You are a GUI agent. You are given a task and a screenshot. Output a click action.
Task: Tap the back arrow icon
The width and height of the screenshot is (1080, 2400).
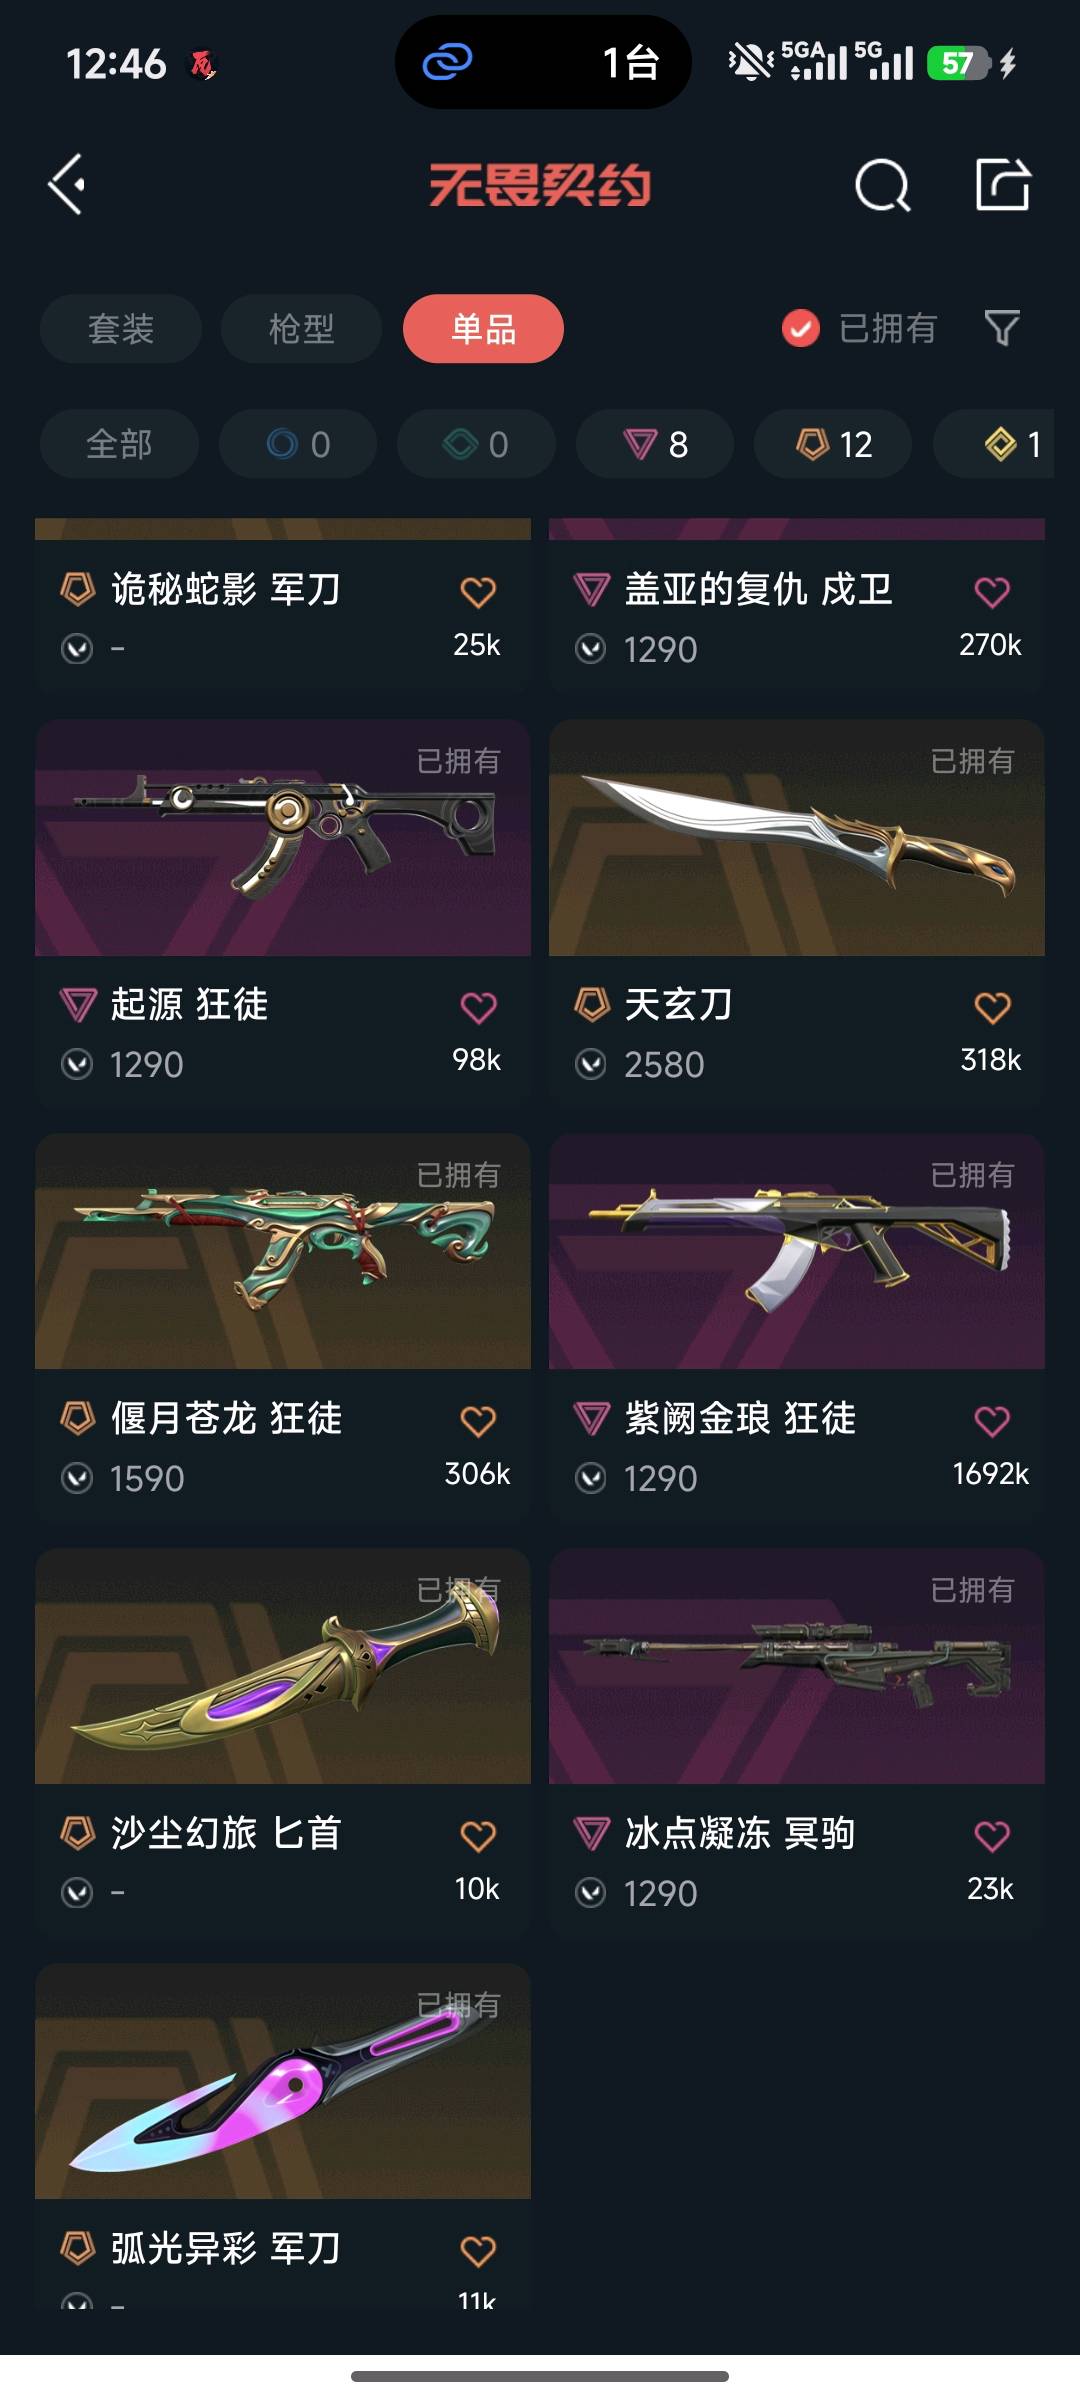(x=67, y=185)
